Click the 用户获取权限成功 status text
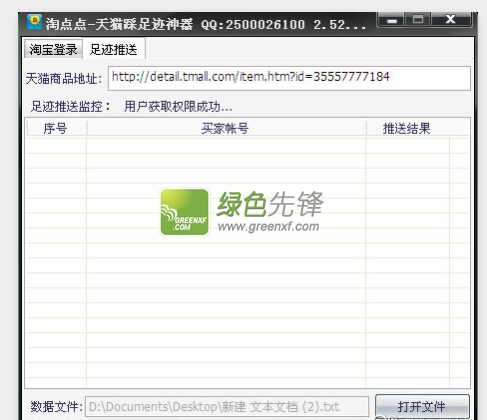The image size is (487, 420). 178,107
